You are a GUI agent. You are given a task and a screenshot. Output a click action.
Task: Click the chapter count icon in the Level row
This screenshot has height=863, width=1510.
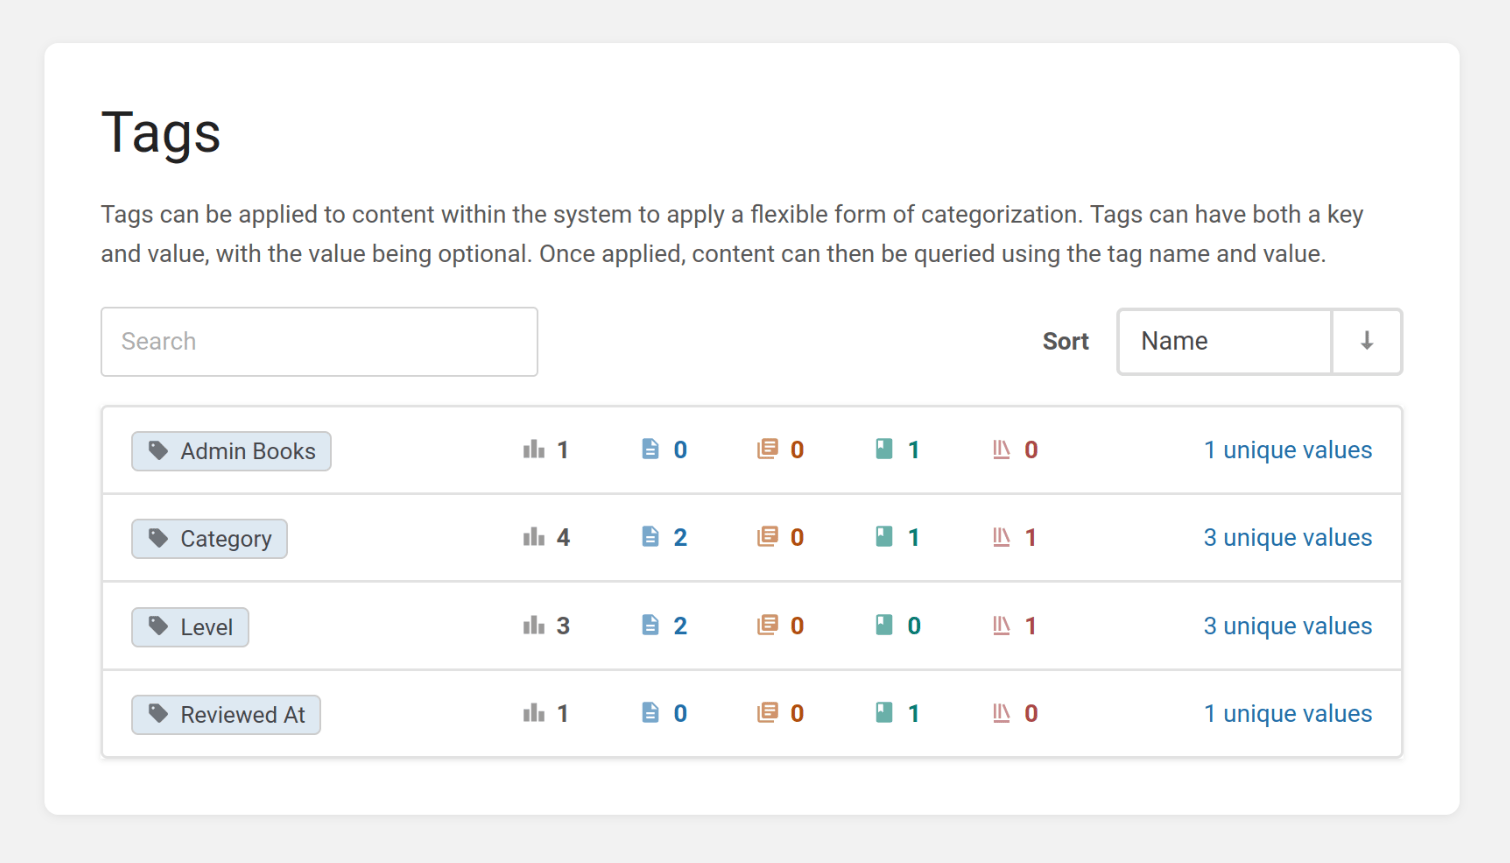[767, 626]
